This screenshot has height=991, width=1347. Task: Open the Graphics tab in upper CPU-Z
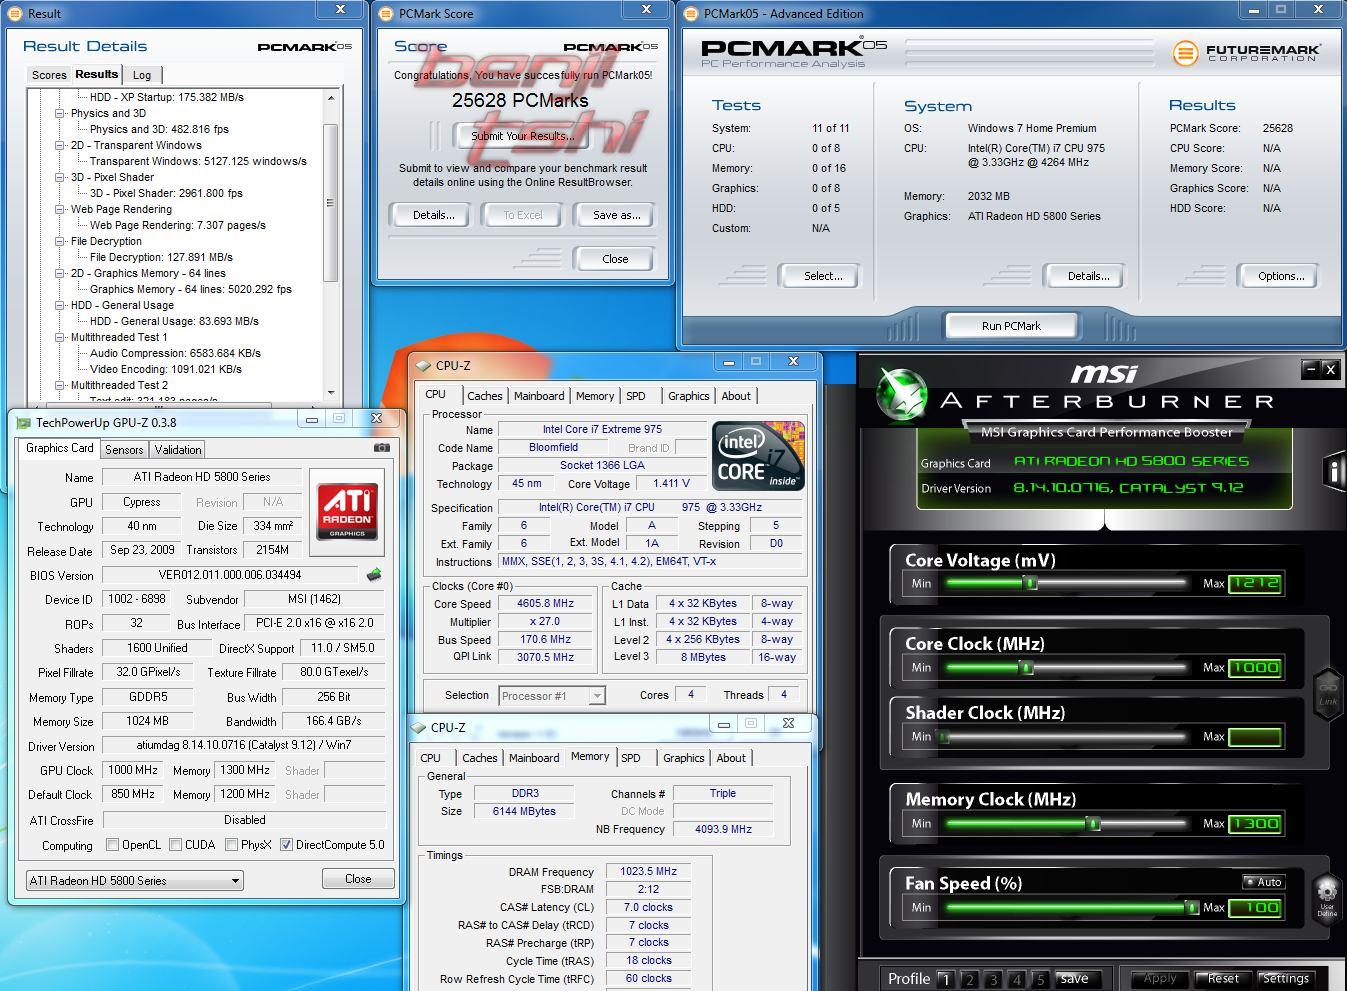688,396
